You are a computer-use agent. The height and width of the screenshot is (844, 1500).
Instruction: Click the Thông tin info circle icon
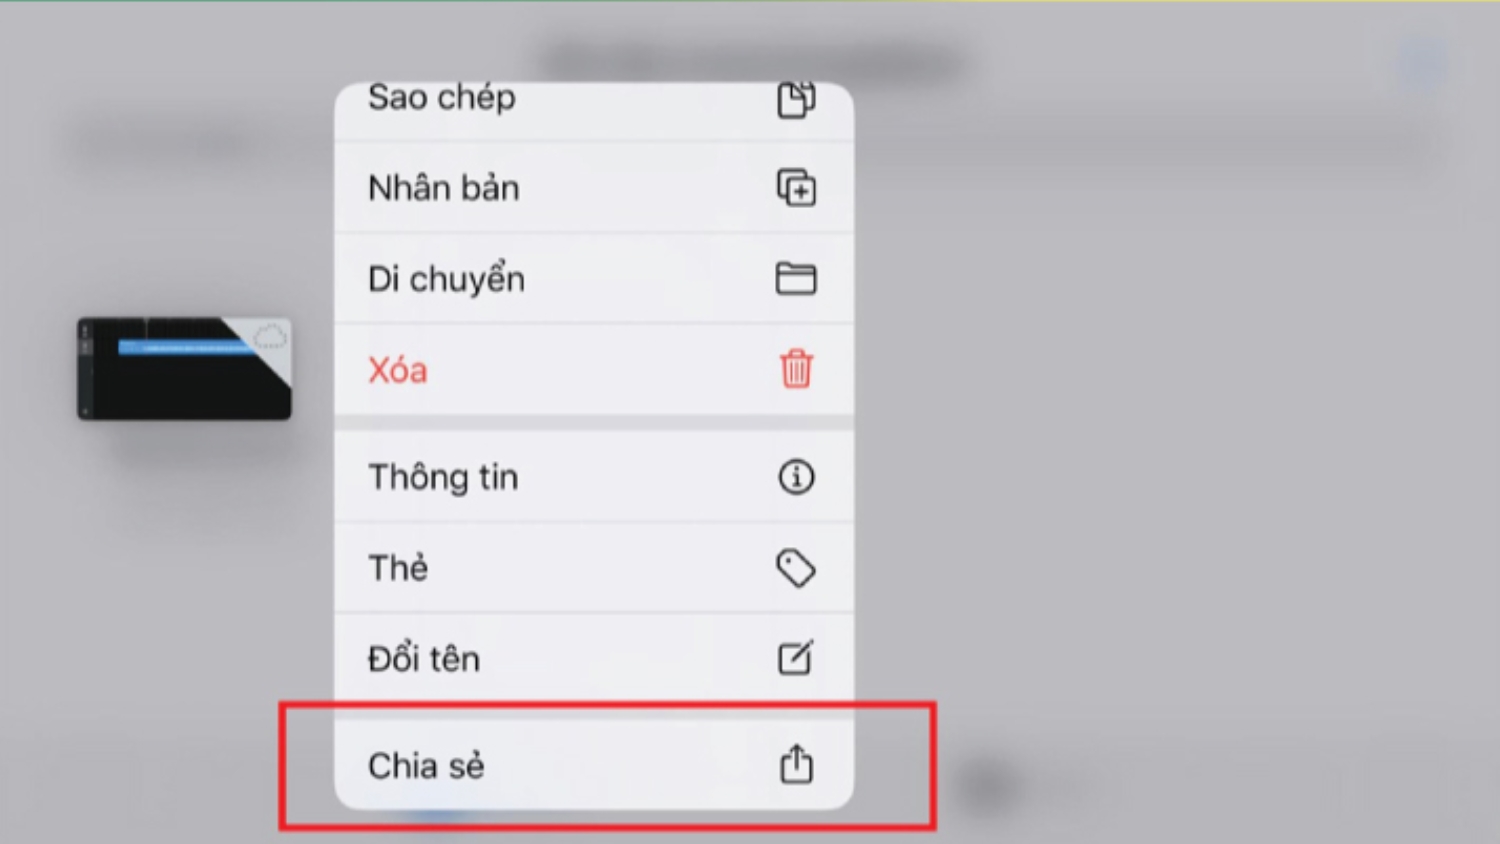(x=796, y=477)
